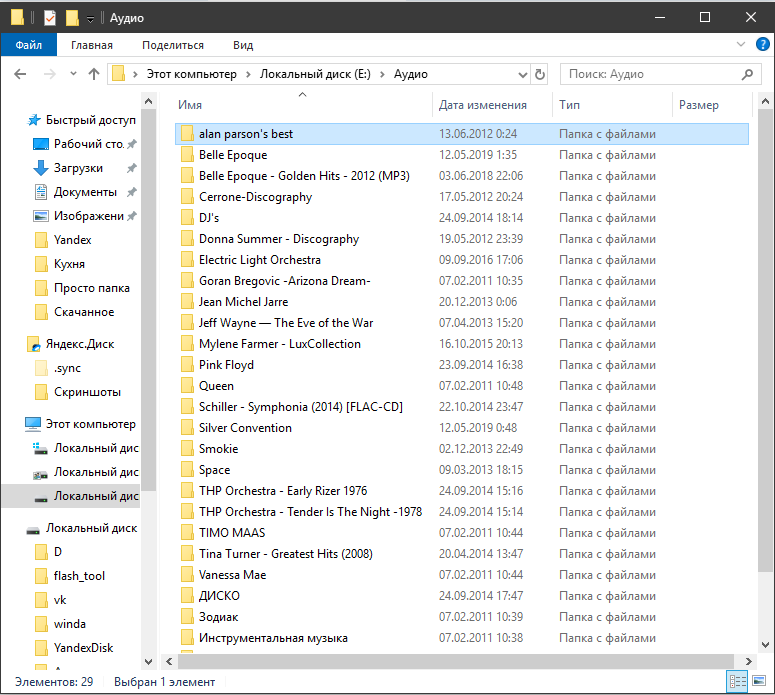Click the Back navigation arrow
Image resolution: width=775 pixels, height=695 pixels.
tap(20, 74)
